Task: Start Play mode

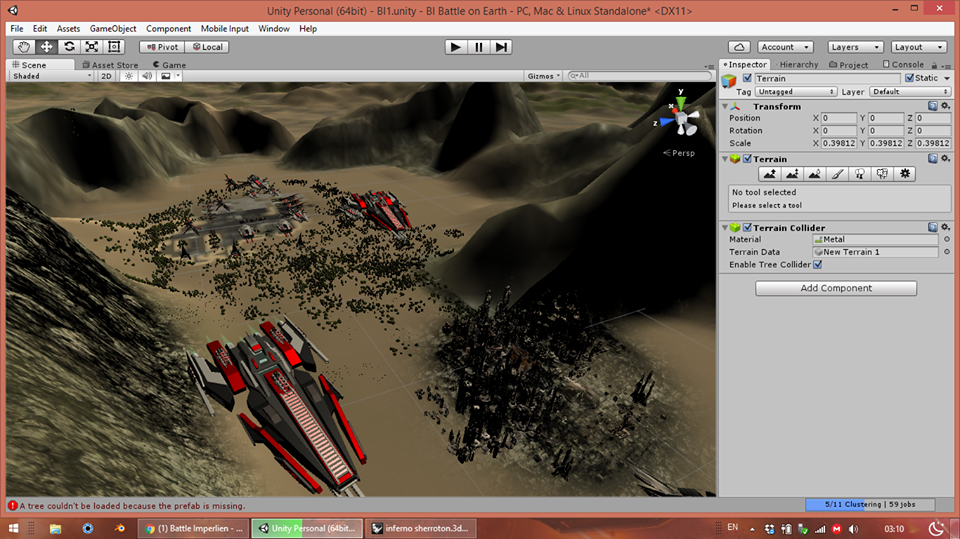Action: [x=455, y=47]
